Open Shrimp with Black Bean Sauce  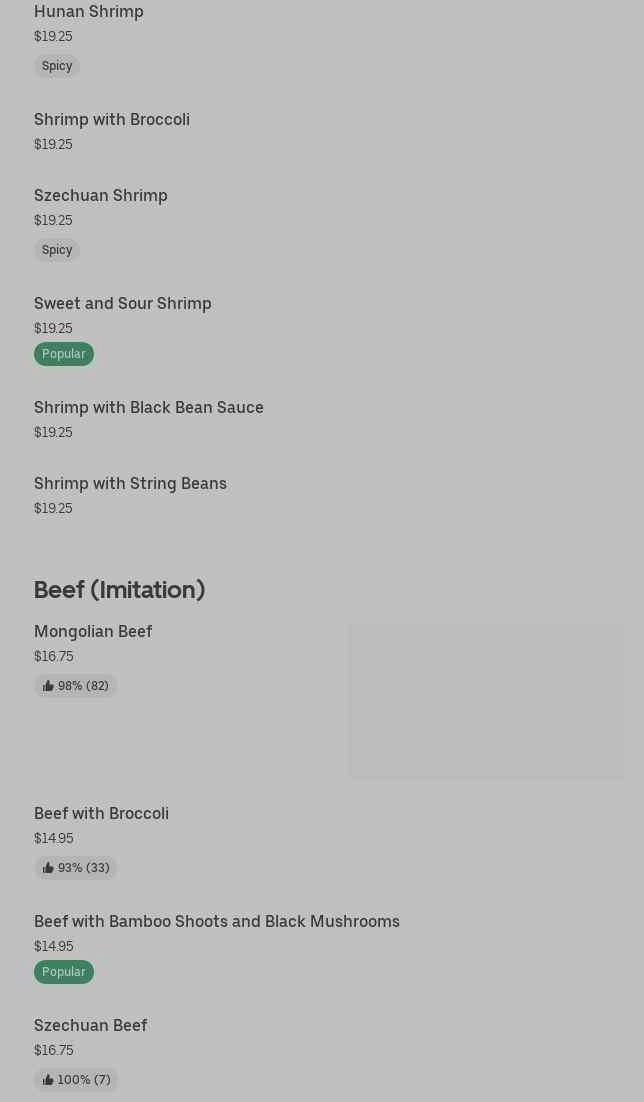[149, 407]
